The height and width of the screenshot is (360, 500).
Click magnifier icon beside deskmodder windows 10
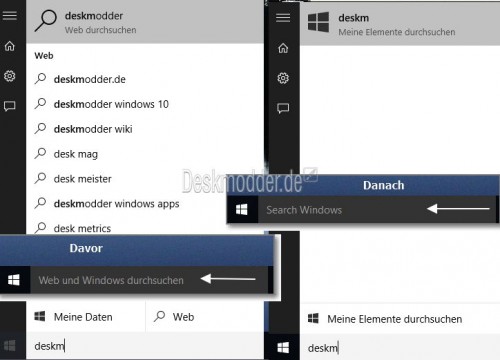(40, 103)
